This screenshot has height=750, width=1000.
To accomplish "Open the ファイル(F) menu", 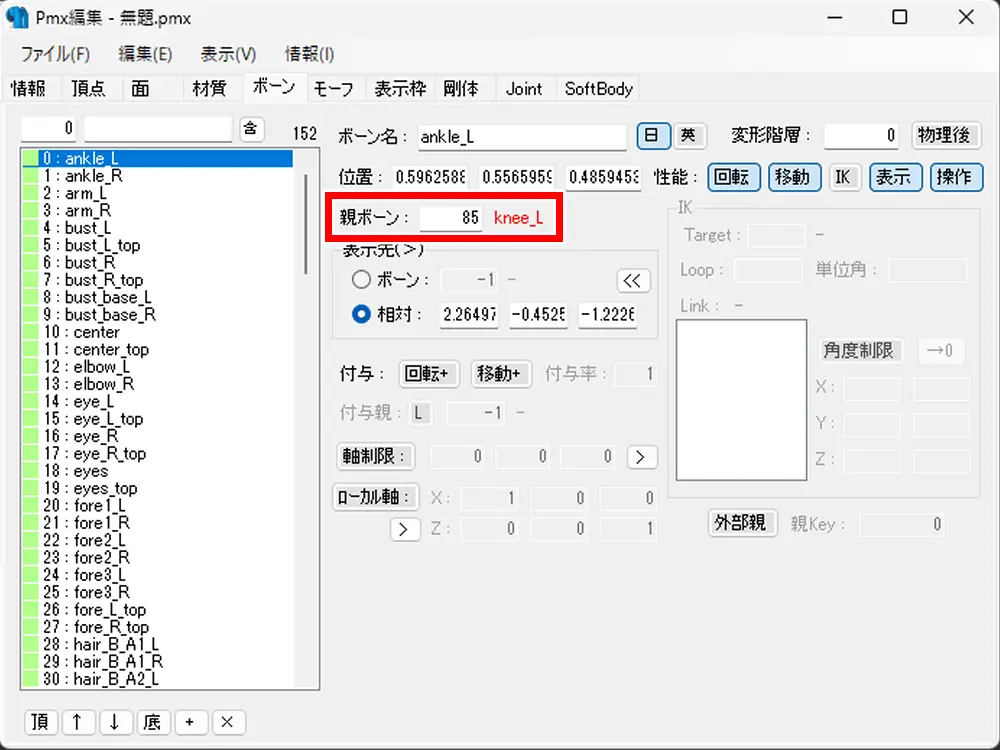I will (55, 54).
